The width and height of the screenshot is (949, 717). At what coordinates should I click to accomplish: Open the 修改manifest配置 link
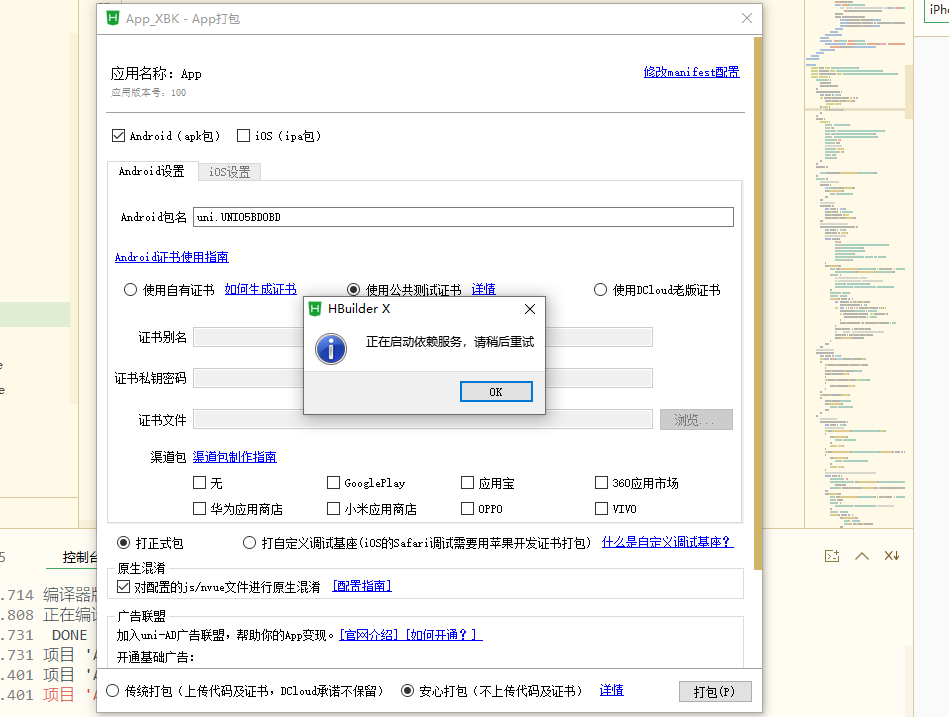[x=691, y=72]
